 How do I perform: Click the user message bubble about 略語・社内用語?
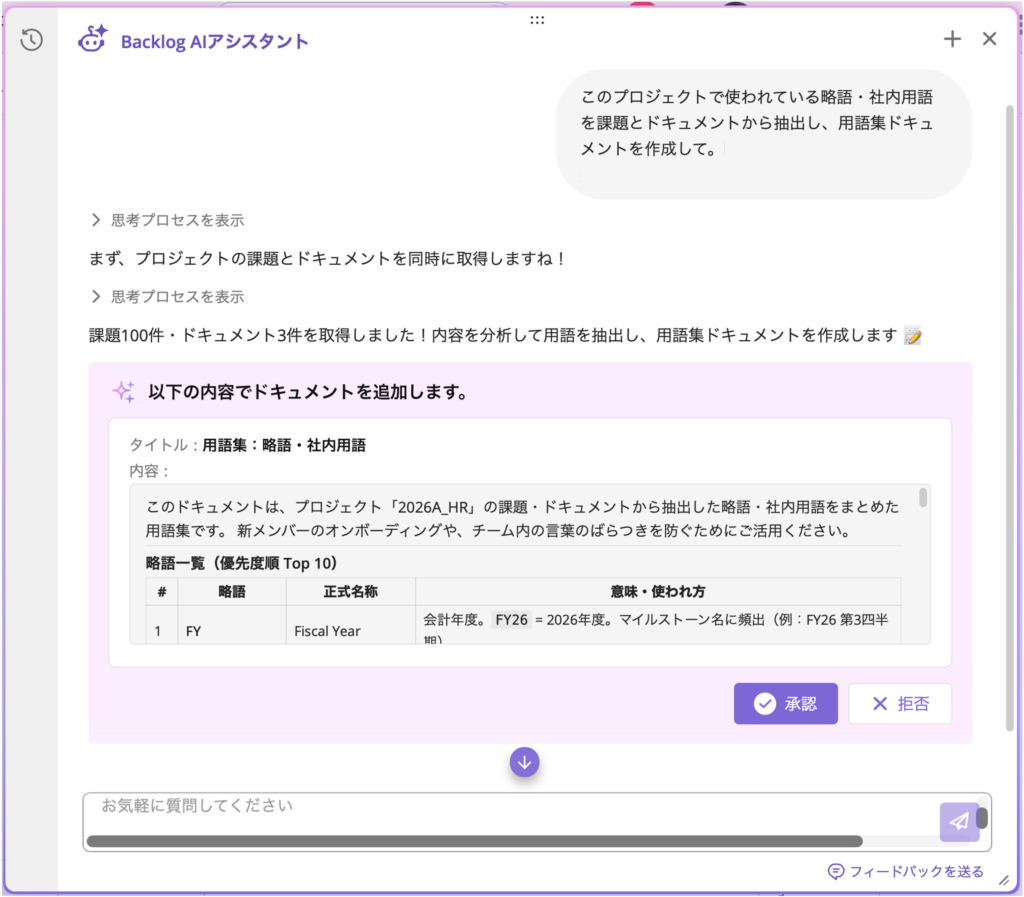point(763,134)
